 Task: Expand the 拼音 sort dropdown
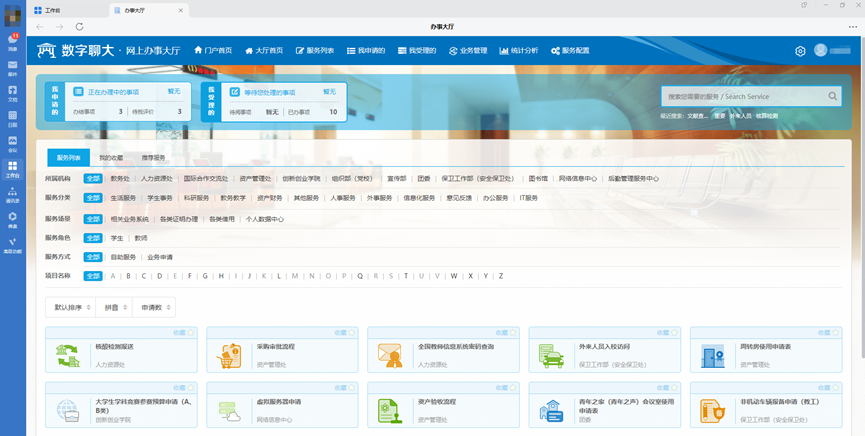click(x=115, y=307)
